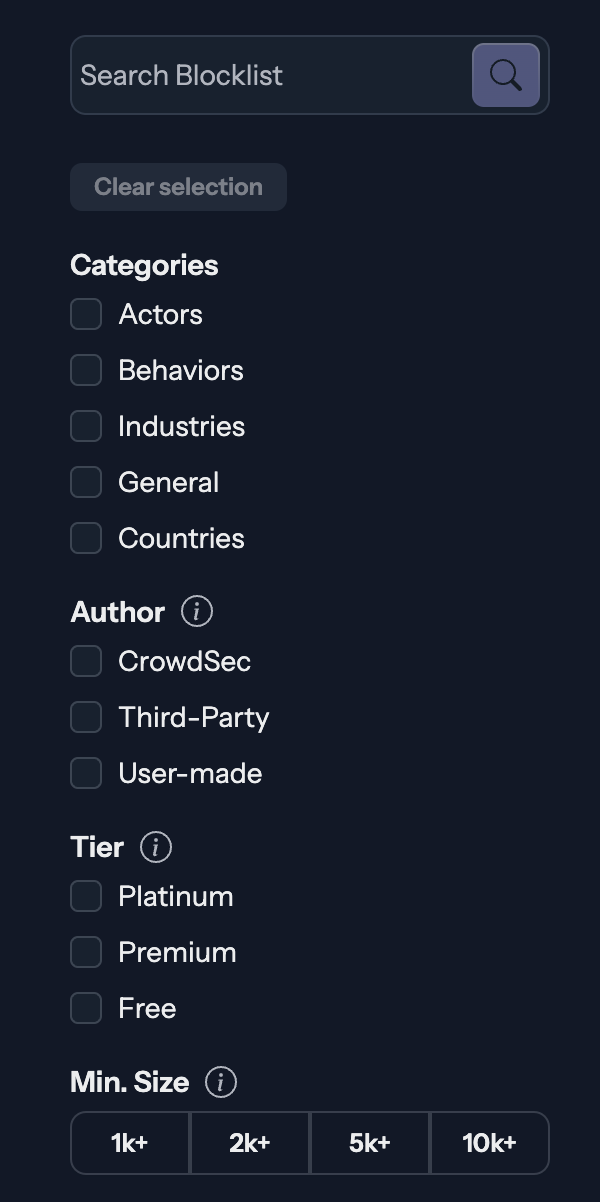The height and width of the screenshot is (1202, 600).
Task: Pick the 10k+ minimum size option
Action: coord(489,1143)
